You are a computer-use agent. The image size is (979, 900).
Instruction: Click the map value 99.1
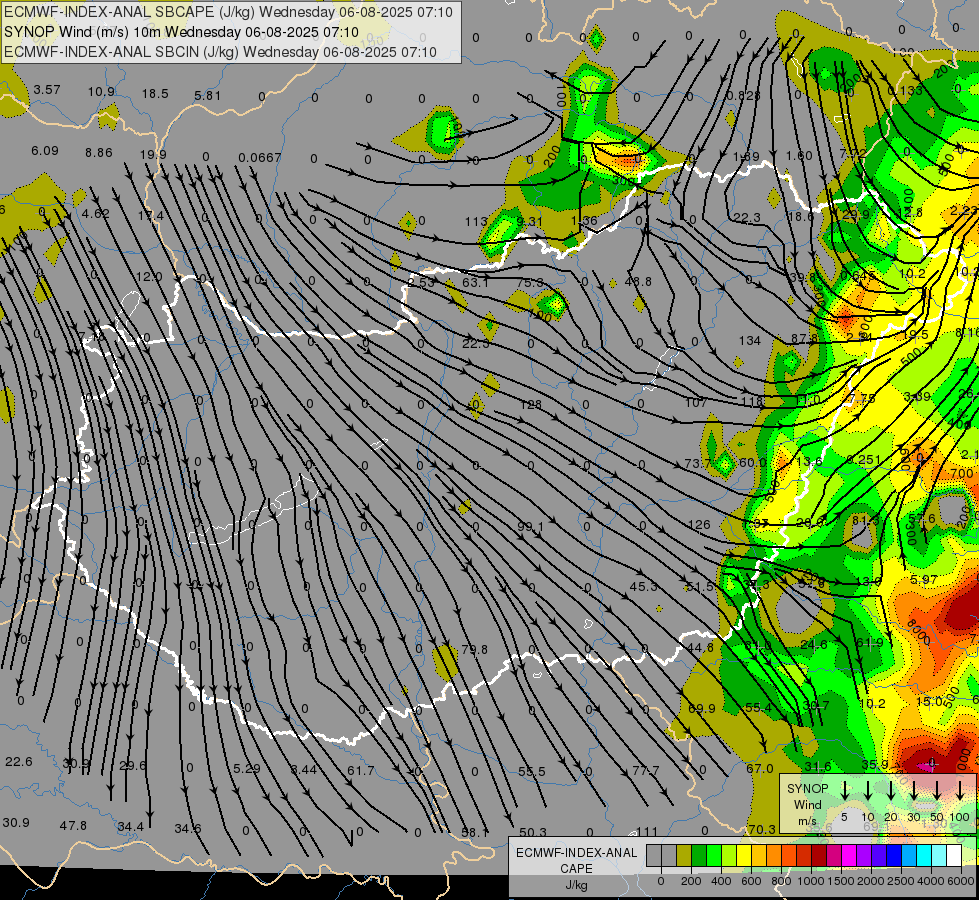(x=530, y=527)
